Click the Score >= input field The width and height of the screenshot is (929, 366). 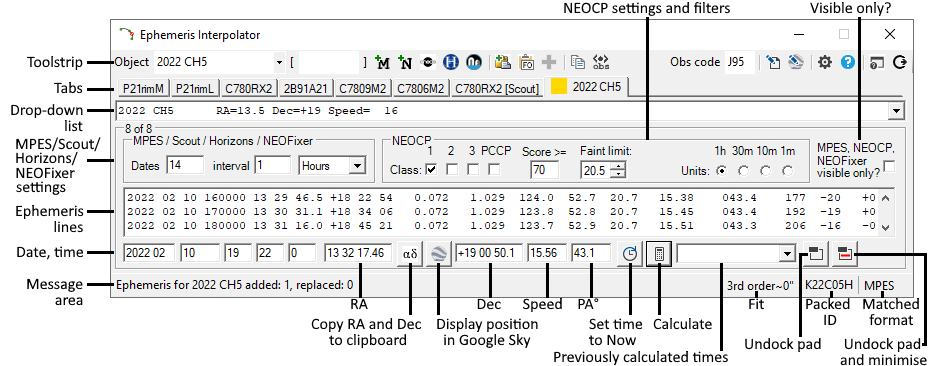(545, 171)
